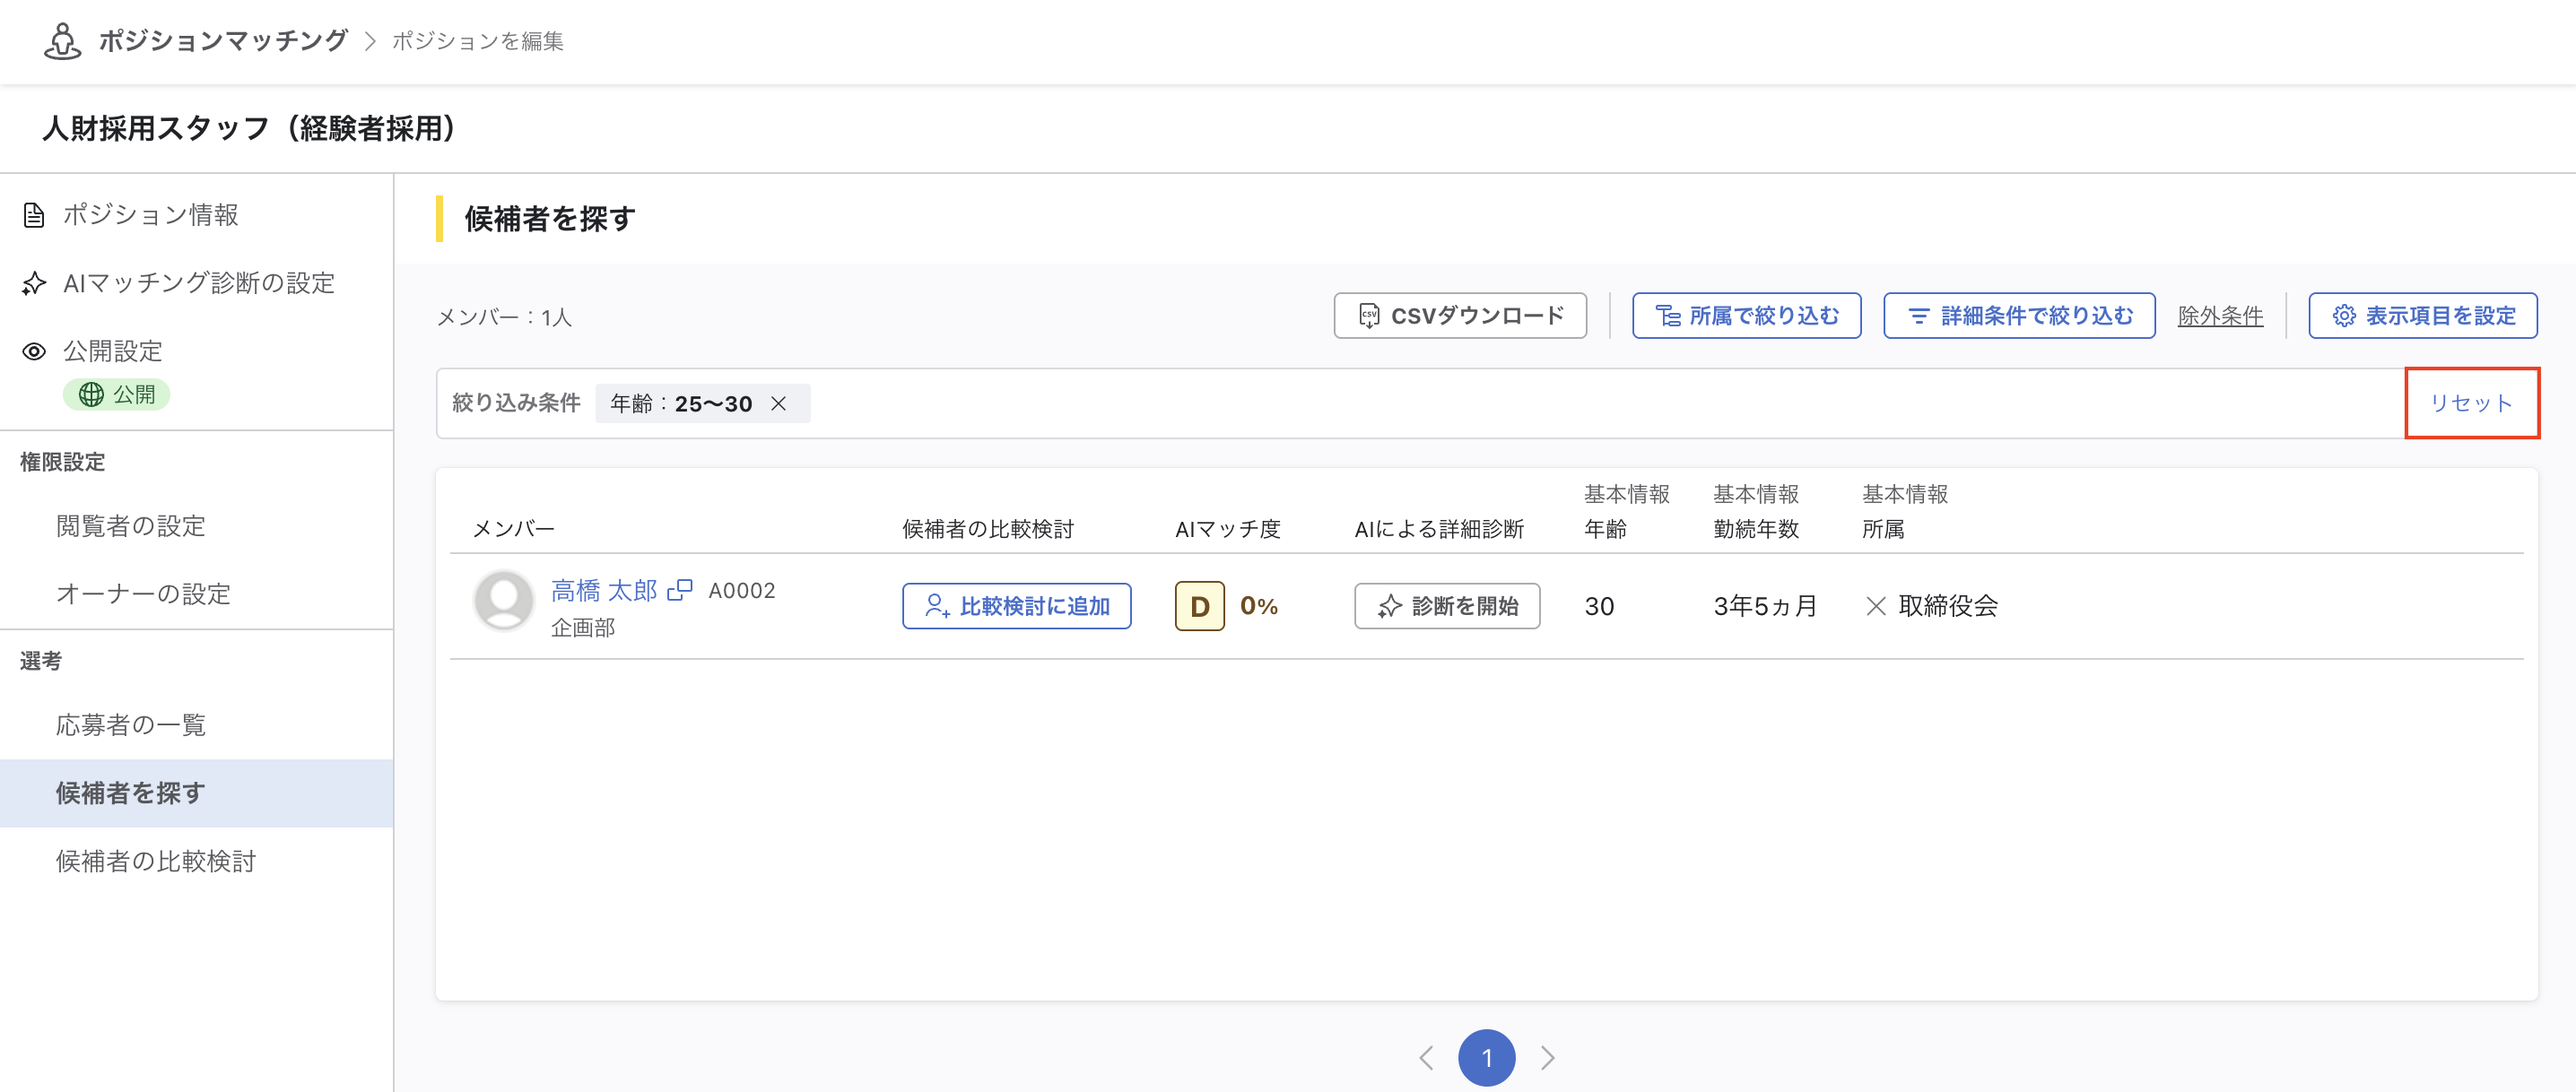
Task: Click 比較検討に追加 button
Action: tap(1016, 606)
